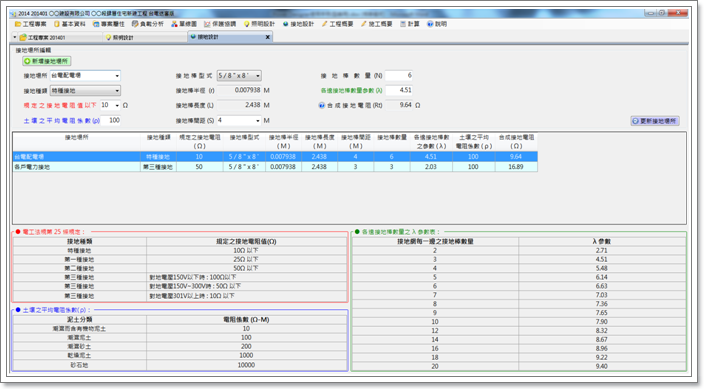Click the 各邊接地棒數量參數 λ field

point(399,90)
